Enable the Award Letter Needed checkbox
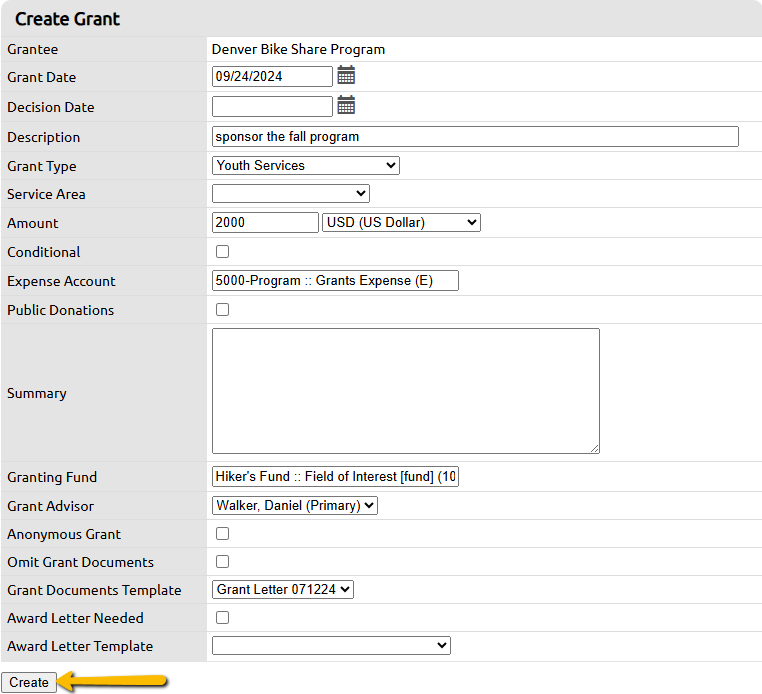The image size is (762, 694). click(223, 617)
